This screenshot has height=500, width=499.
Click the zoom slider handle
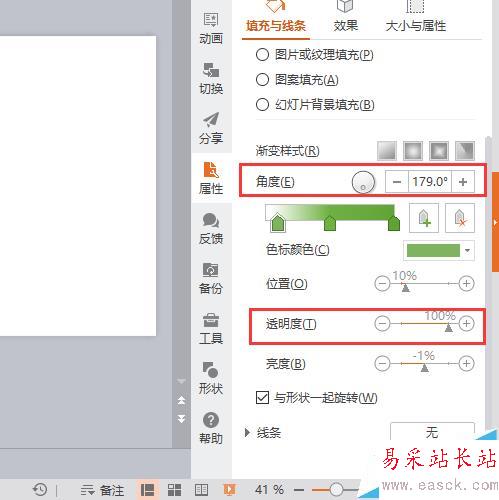click(x=336, y=489)
